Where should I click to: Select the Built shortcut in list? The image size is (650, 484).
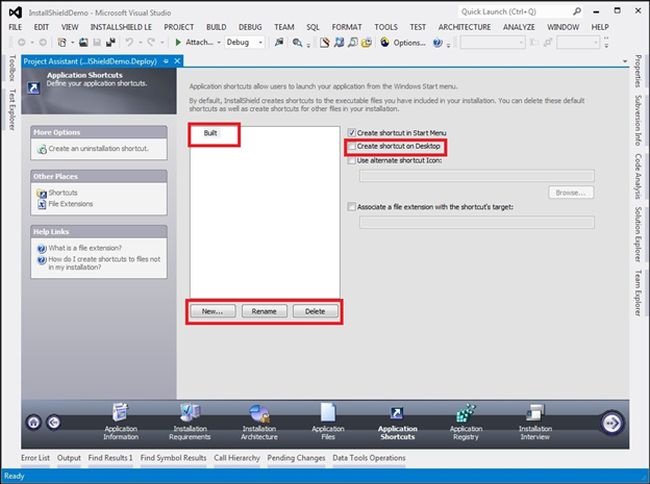coord(210,133)
